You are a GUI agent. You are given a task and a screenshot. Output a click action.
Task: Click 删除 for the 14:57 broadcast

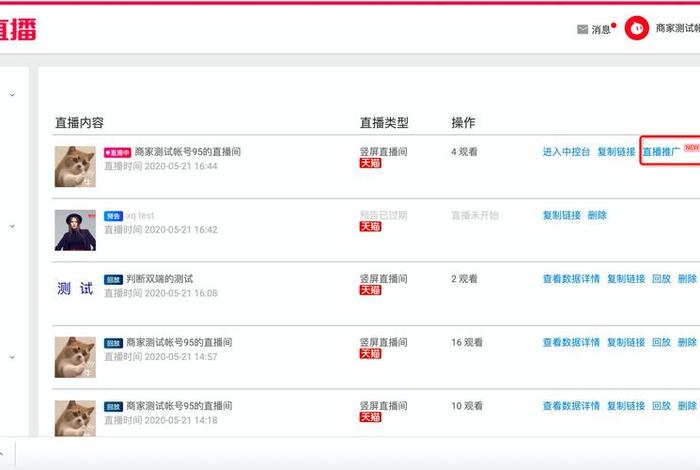coord(687,342)
